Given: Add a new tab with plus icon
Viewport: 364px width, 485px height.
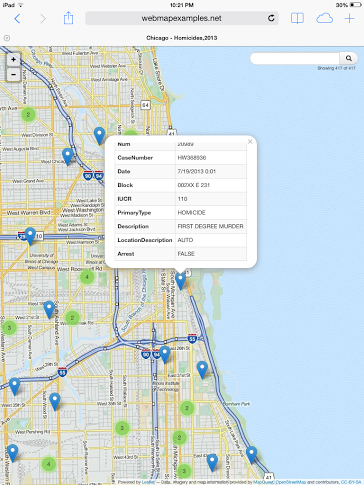Looking at the screenshot, I should tap(349, 18).
